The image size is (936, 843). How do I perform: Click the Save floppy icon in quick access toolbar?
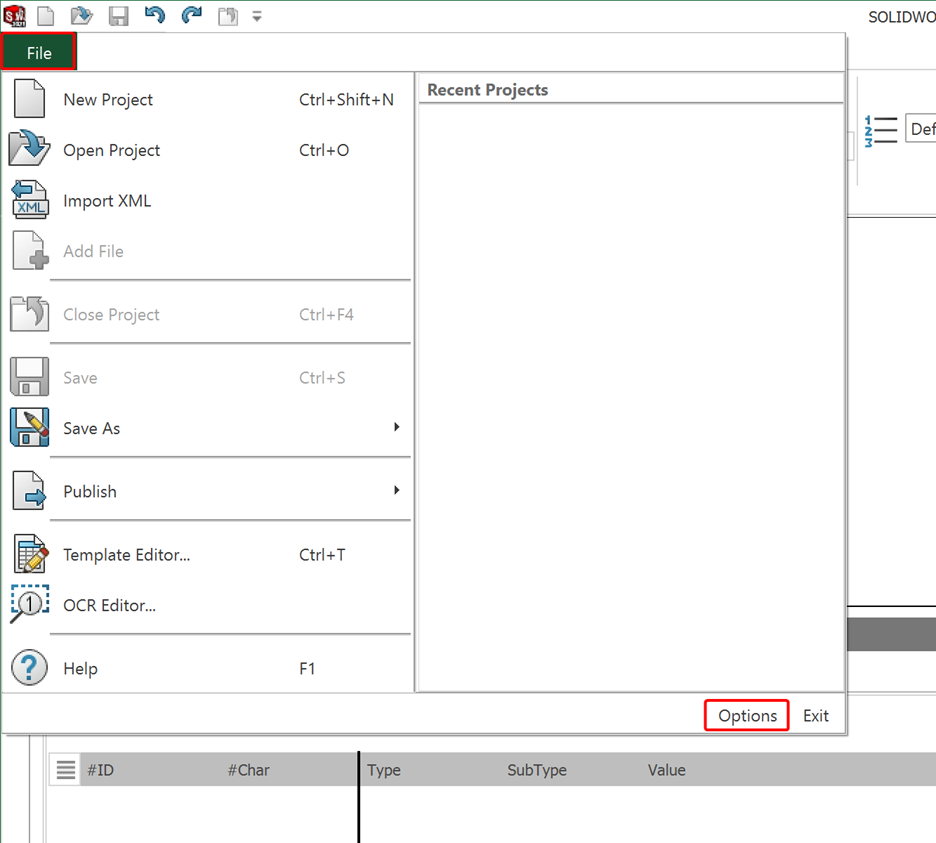pos(119,16)
